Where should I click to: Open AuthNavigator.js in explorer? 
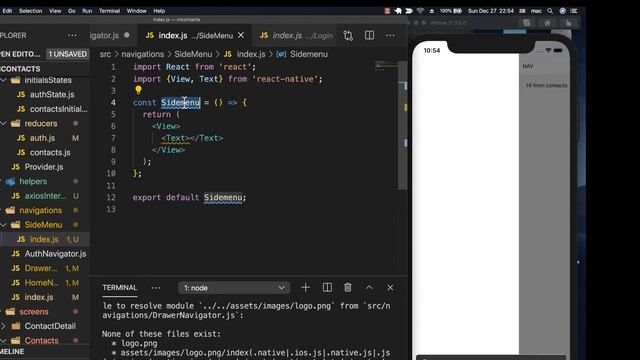click(55, 254)
